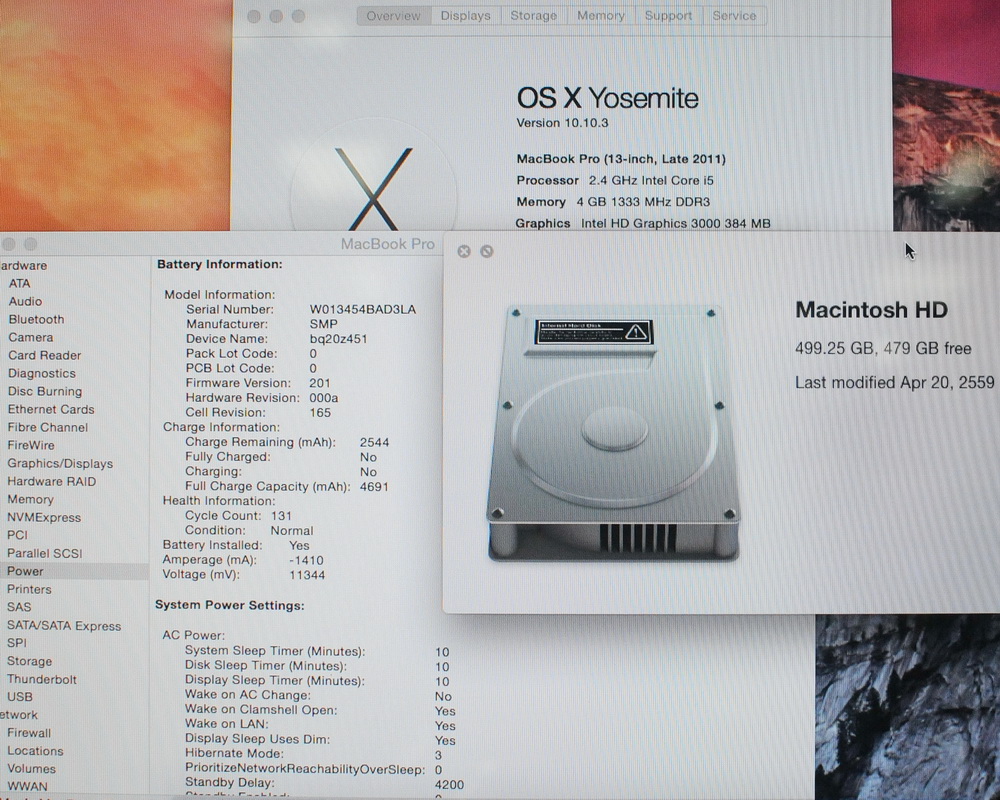Collapse the Network section header

[x=19, y=715]
